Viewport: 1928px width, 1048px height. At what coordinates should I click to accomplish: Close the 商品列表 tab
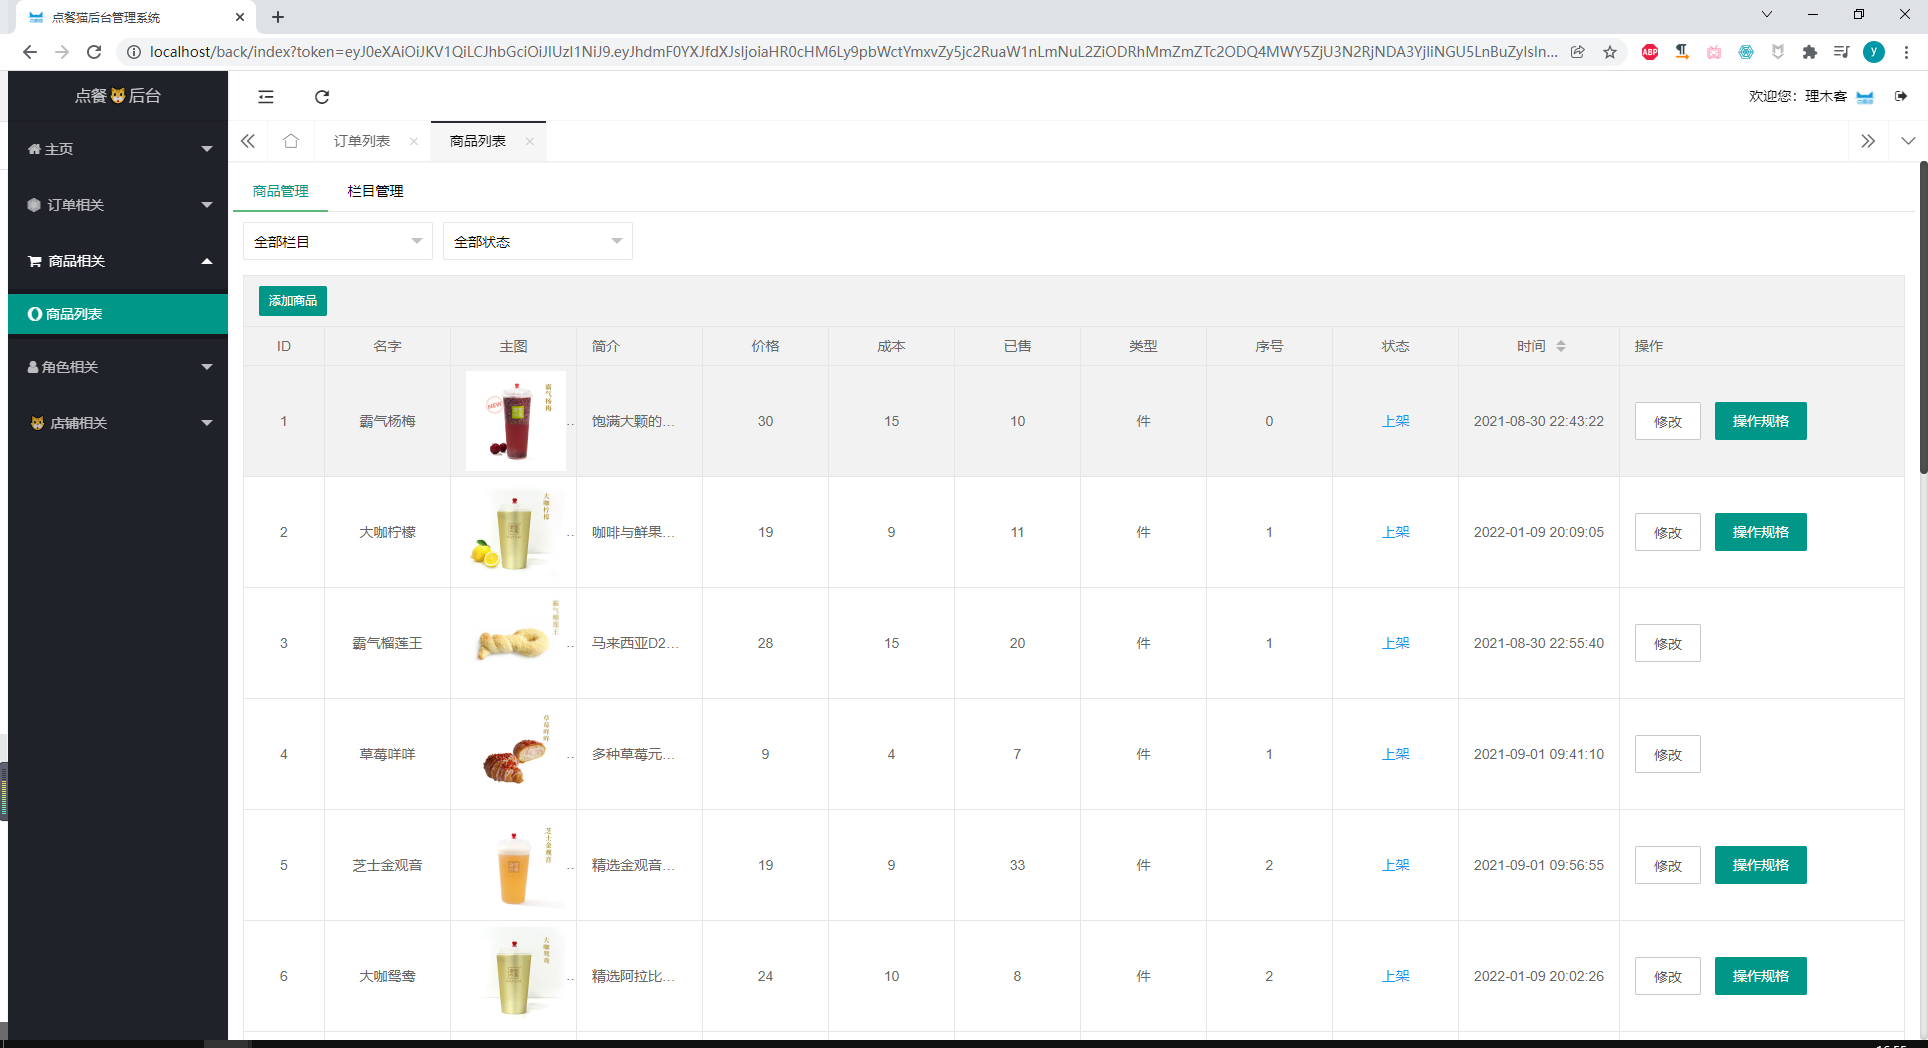(530, 141)
